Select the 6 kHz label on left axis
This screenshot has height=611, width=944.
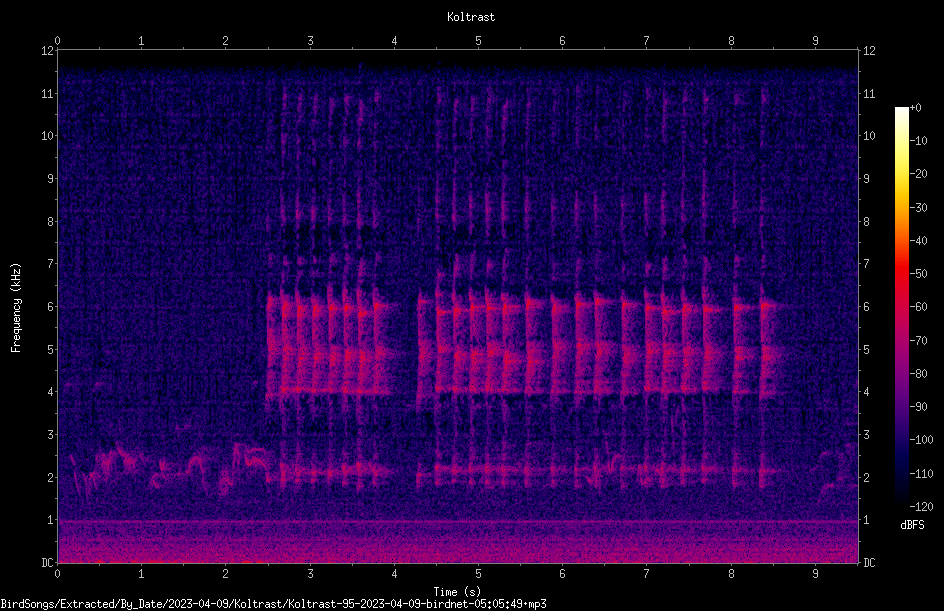coord(51,306)
